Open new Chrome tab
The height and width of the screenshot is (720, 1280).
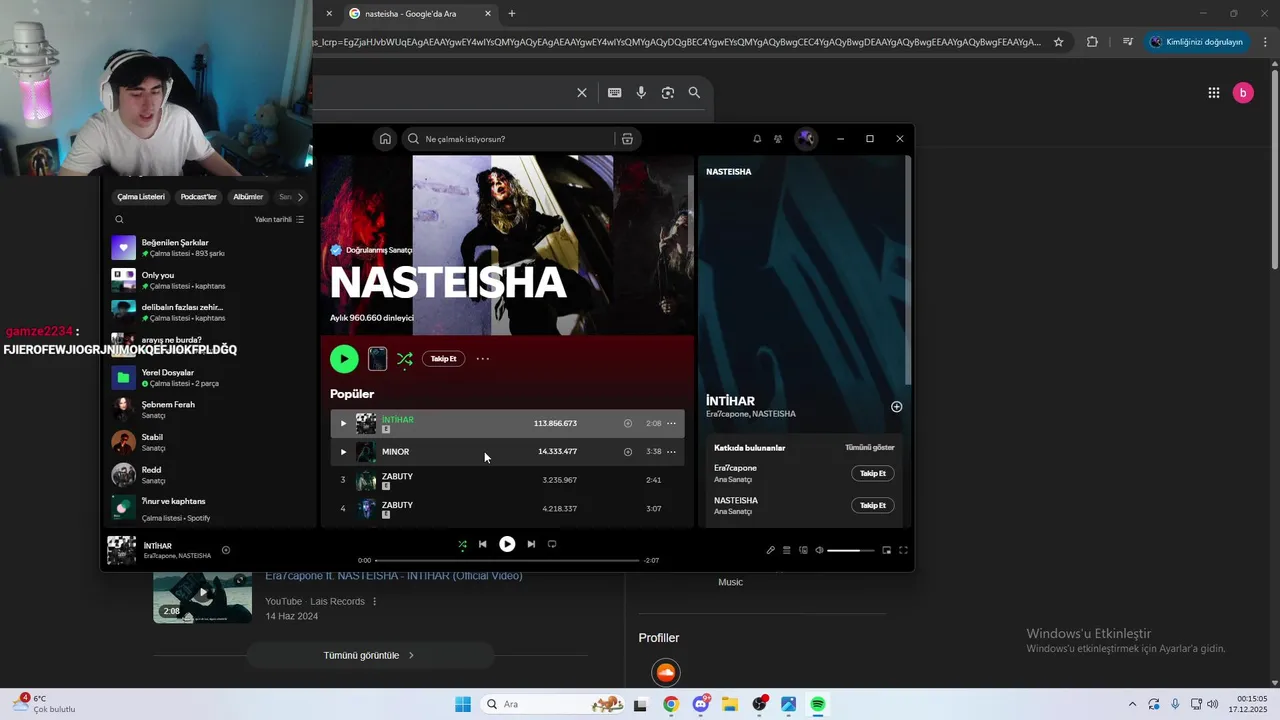(x=512, y=14)
